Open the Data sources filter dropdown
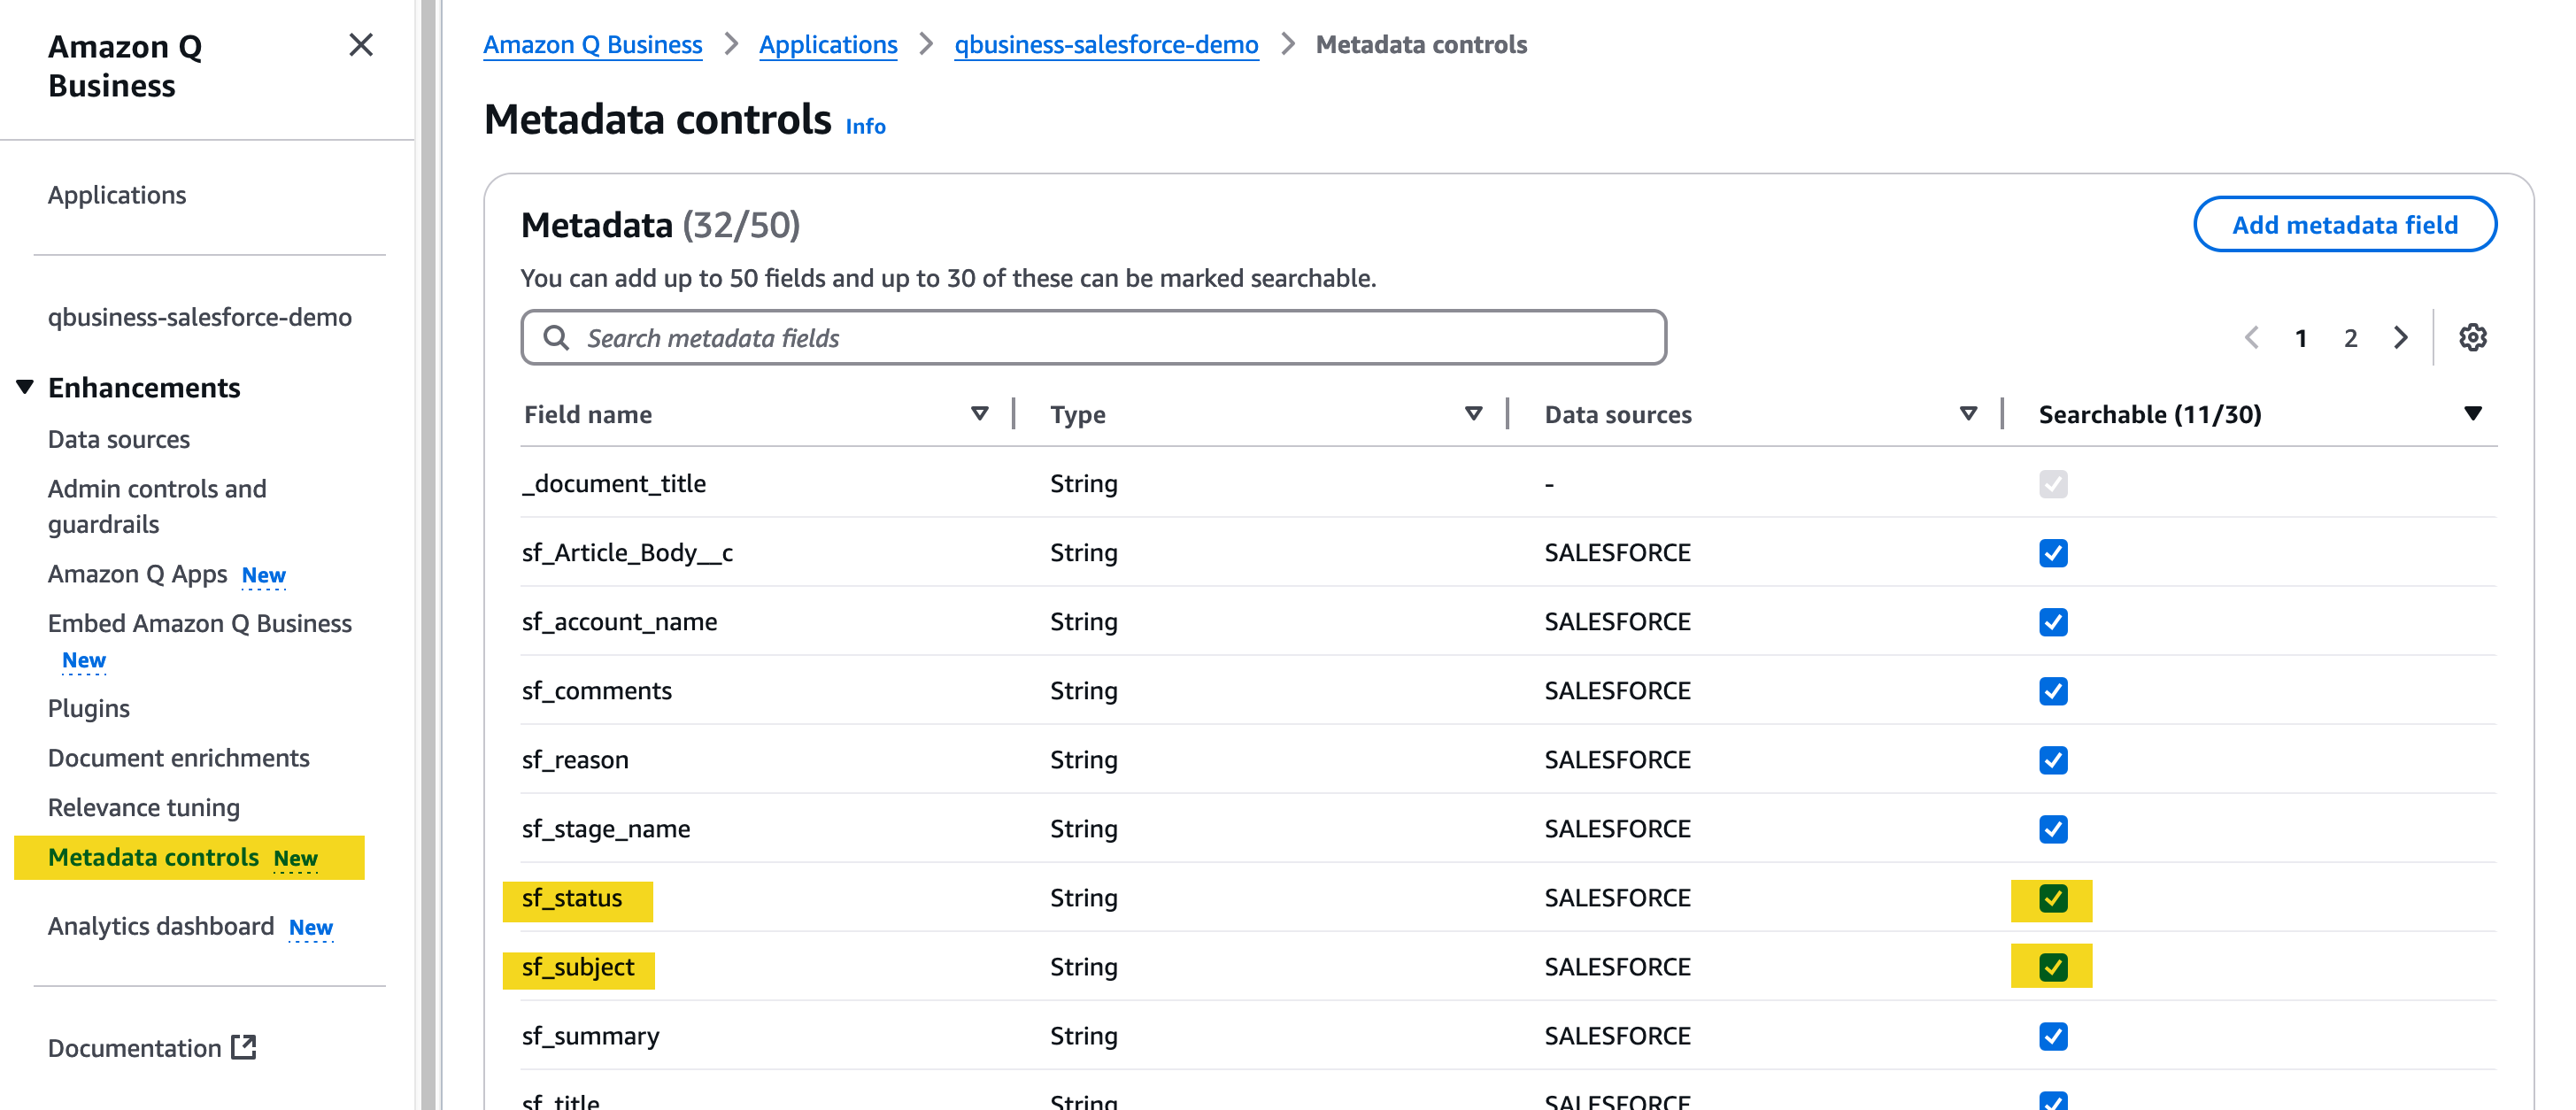The width and height of the screenshot is (2576, 1110). 1967,412
